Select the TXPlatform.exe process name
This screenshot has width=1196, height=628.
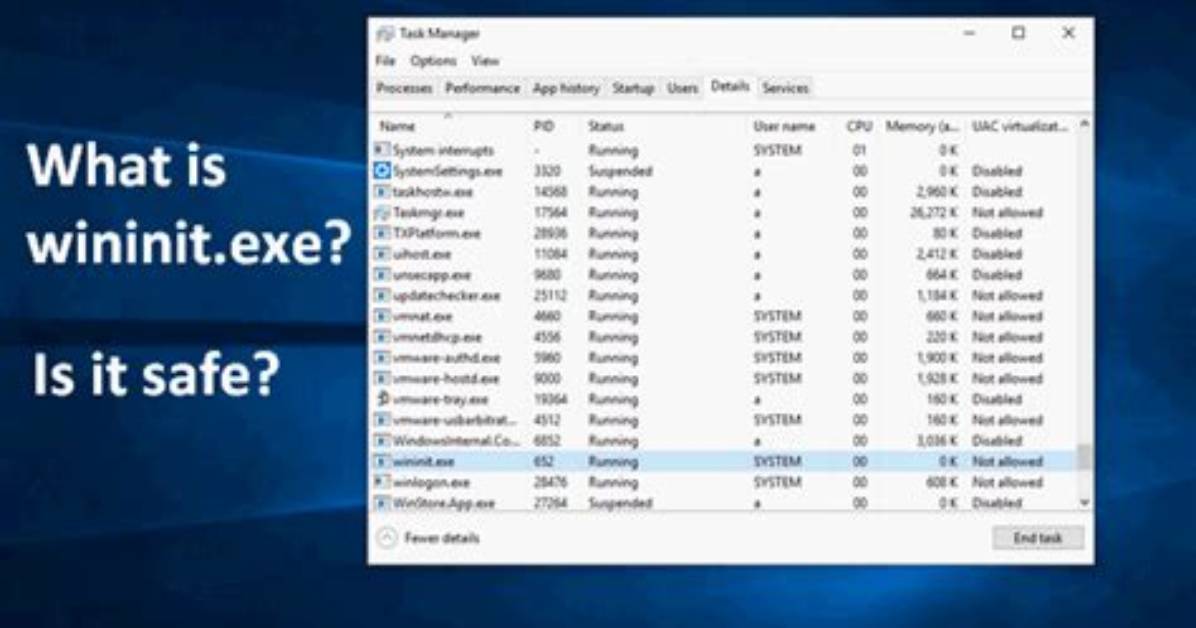436,233
